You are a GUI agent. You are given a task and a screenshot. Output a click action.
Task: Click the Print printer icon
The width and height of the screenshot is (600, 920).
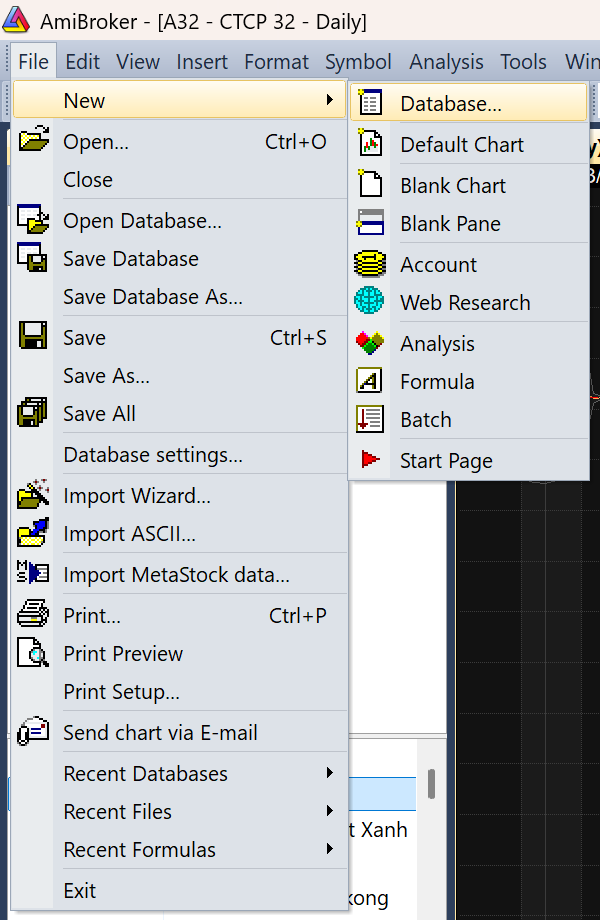click(33, 614)
